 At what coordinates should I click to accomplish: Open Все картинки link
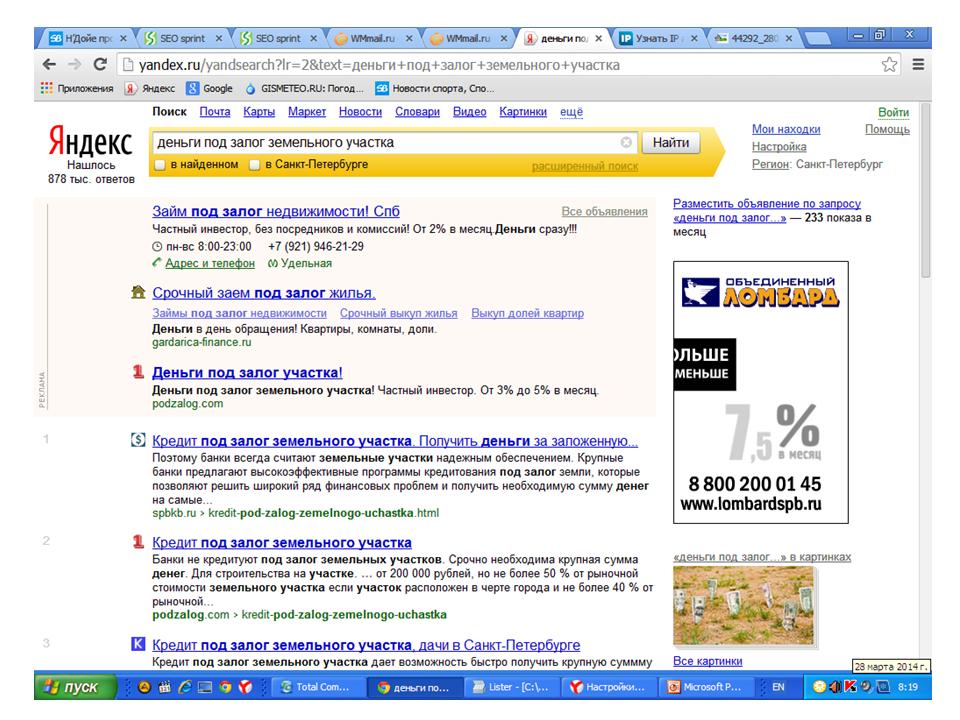tap(707, 661)
